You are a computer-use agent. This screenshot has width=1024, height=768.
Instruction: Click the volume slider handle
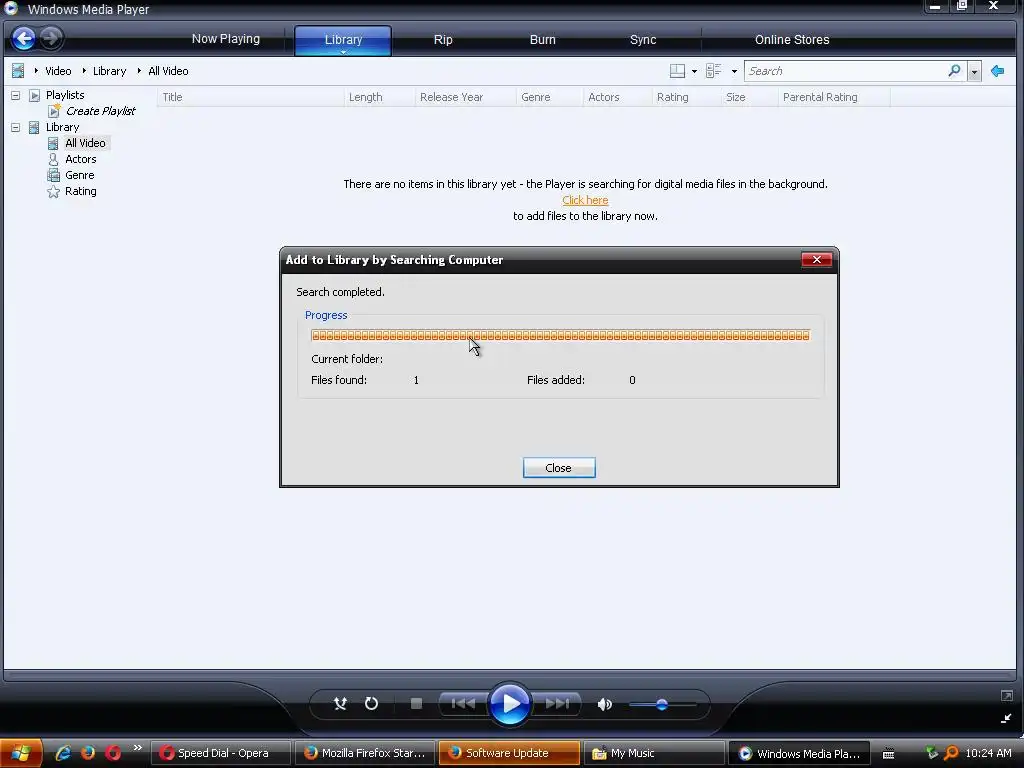tap(662, 704)
